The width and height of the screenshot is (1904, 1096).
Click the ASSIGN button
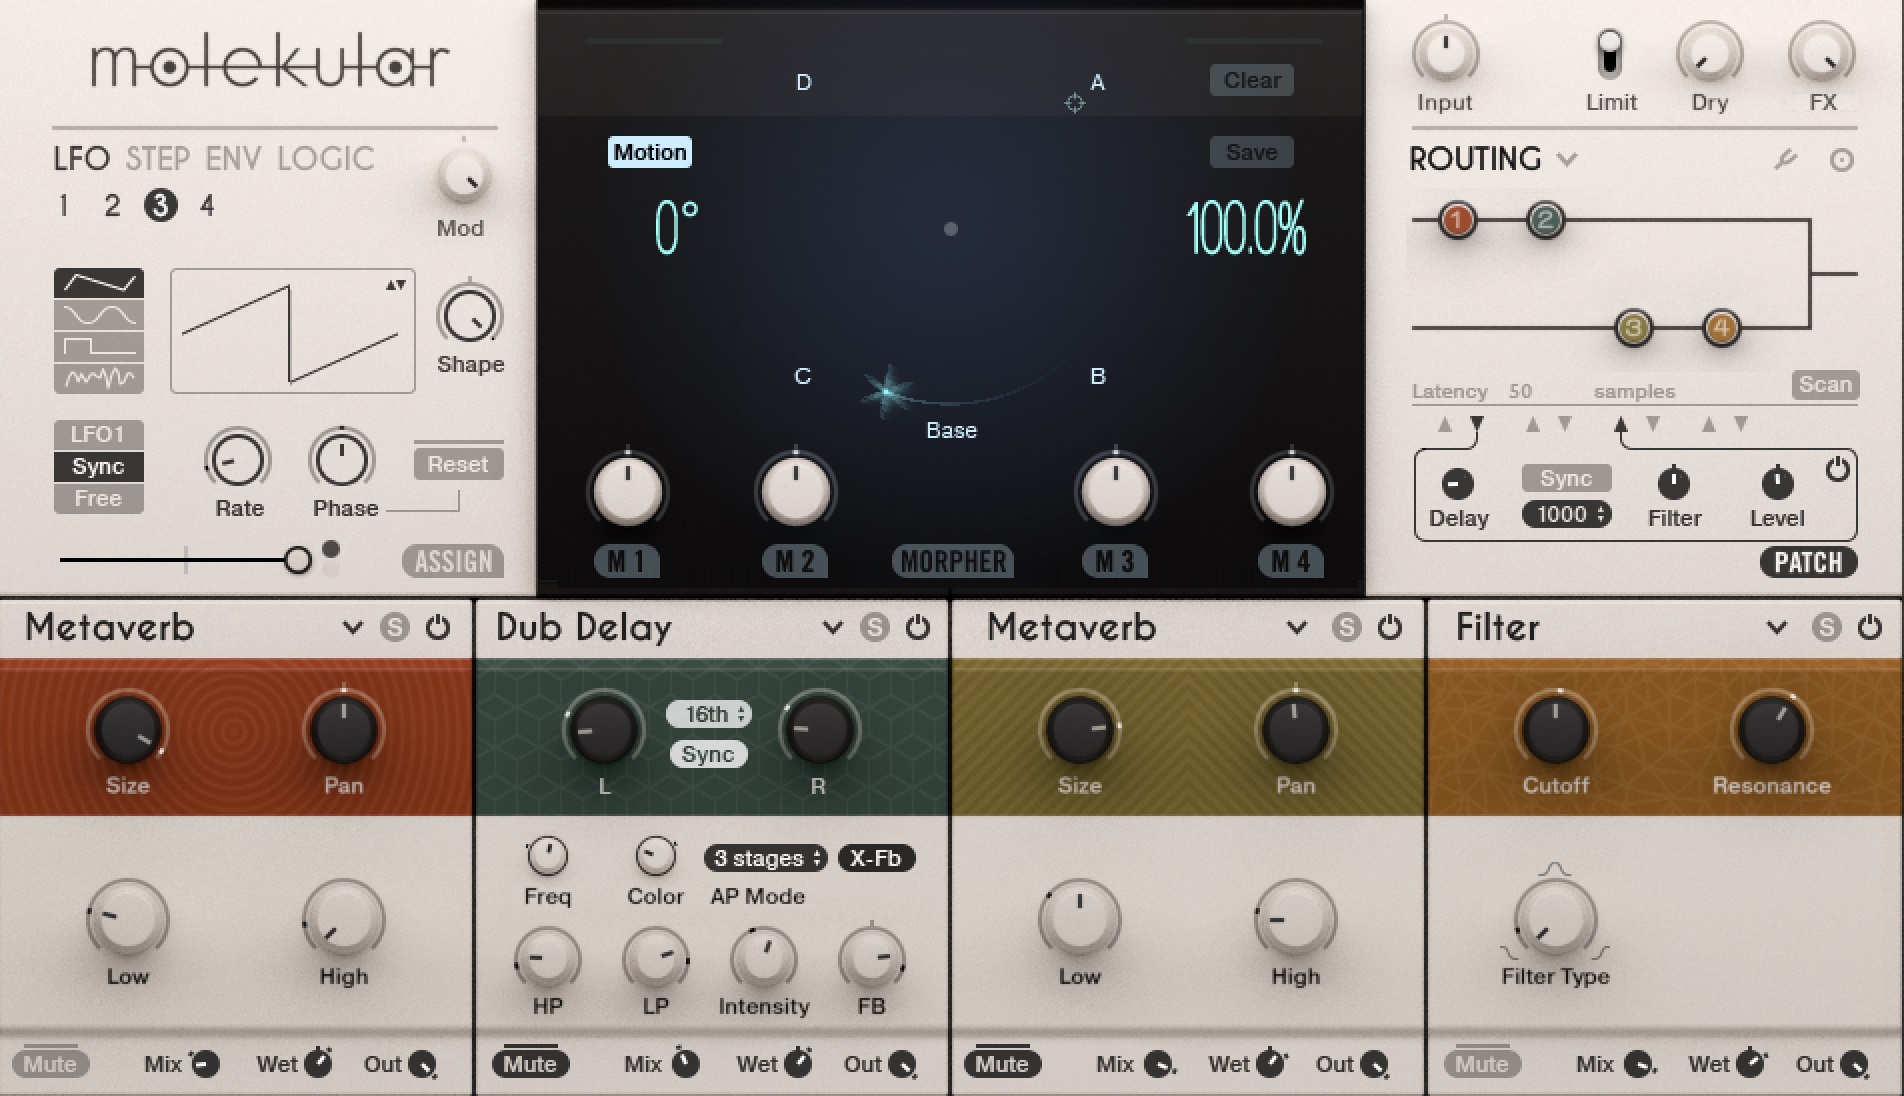pyautogui.click(x=453, y=562)
